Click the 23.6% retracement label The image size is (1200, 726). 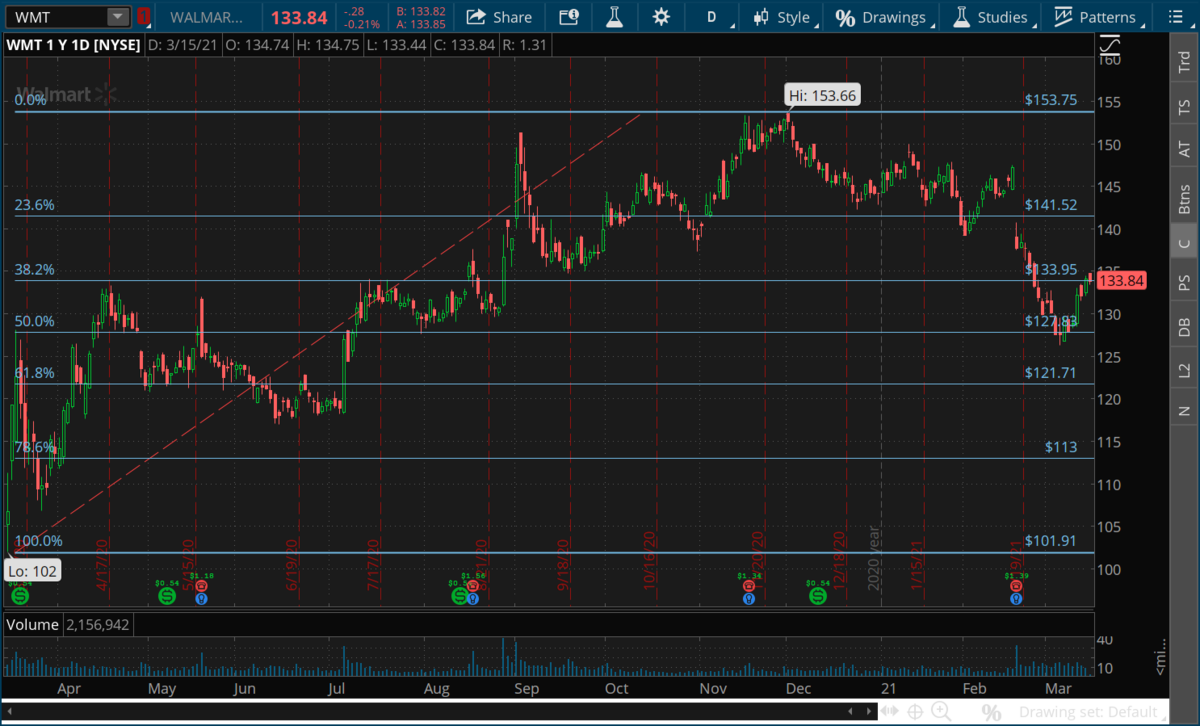[35, 205]
